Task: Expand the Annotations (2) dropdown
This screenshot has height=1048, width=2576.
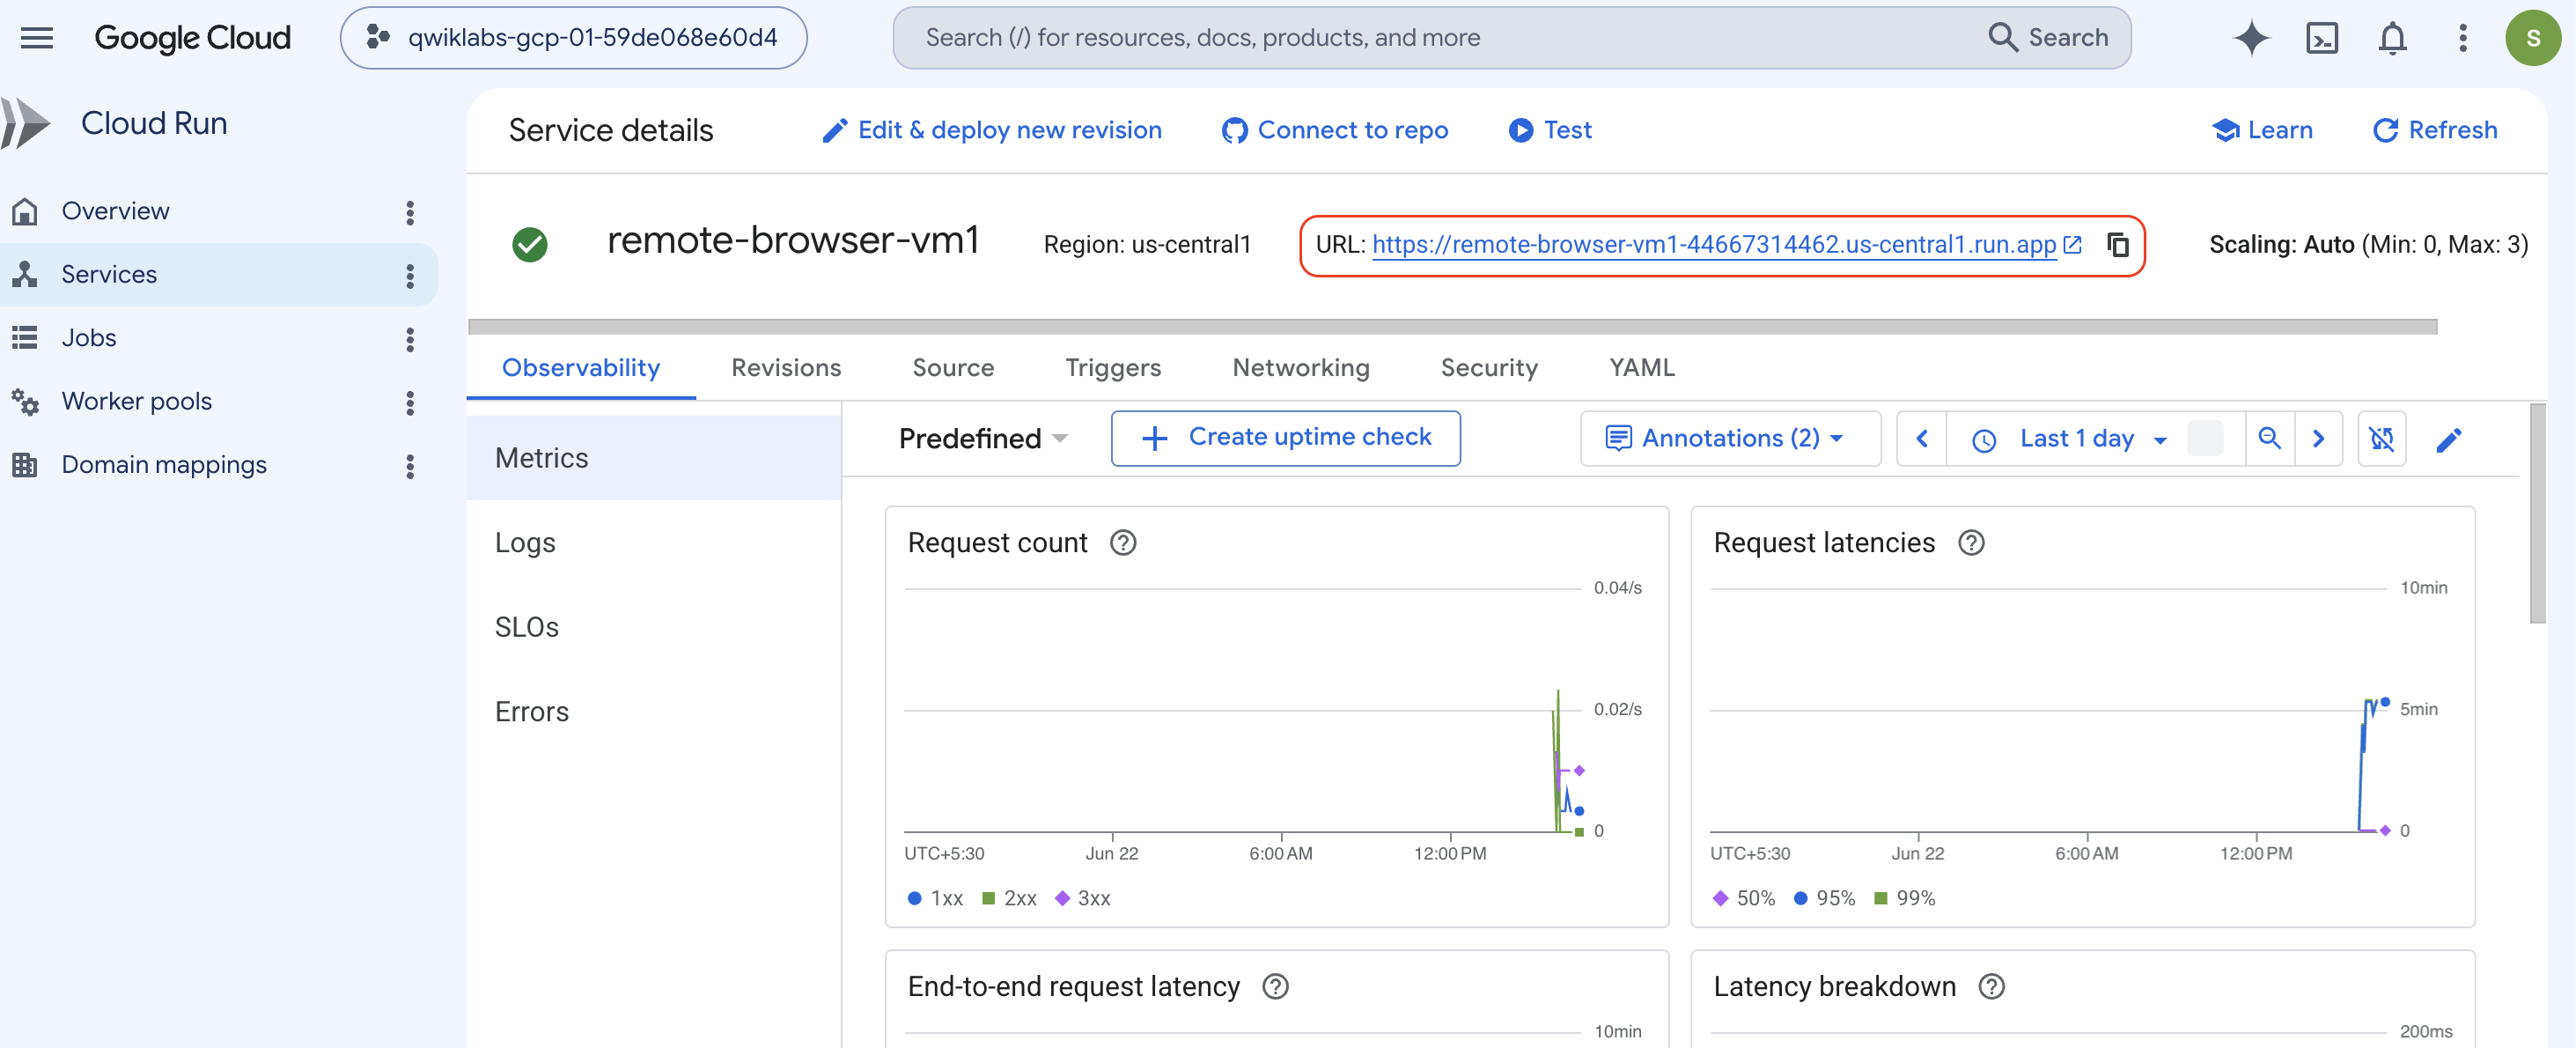Action: point(1729,438)
